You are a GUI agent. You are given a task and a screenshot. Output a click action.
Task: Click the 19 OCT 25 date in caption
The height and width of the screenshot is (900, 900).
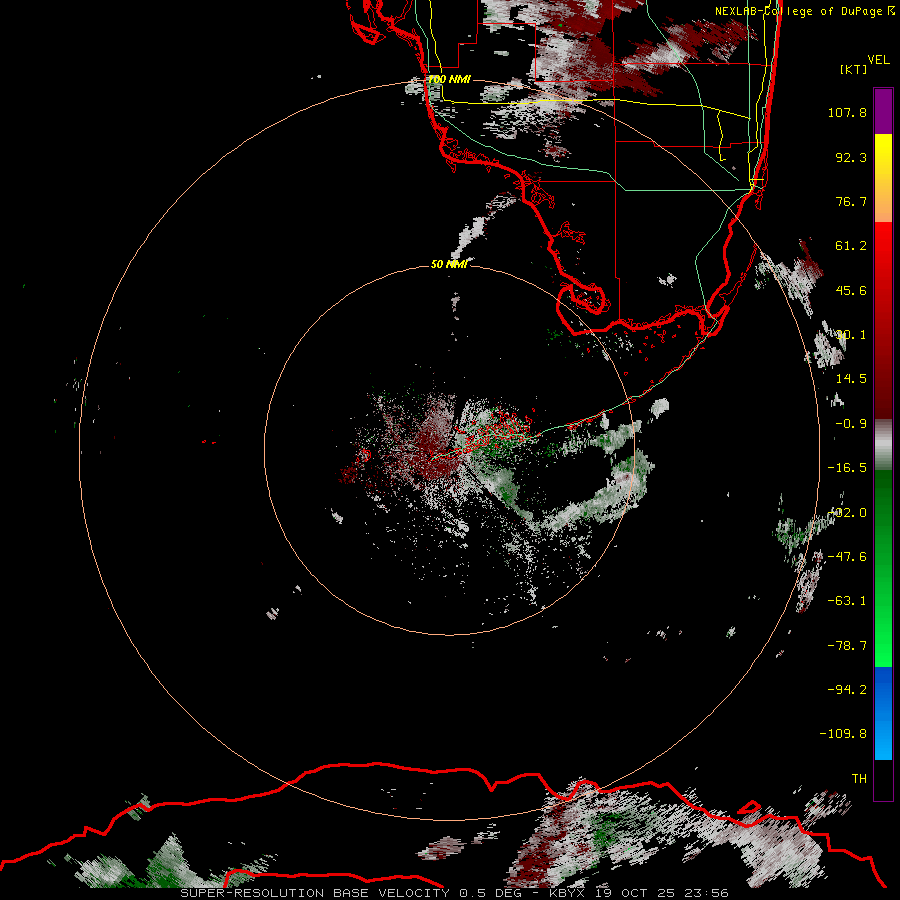(637, 893)
